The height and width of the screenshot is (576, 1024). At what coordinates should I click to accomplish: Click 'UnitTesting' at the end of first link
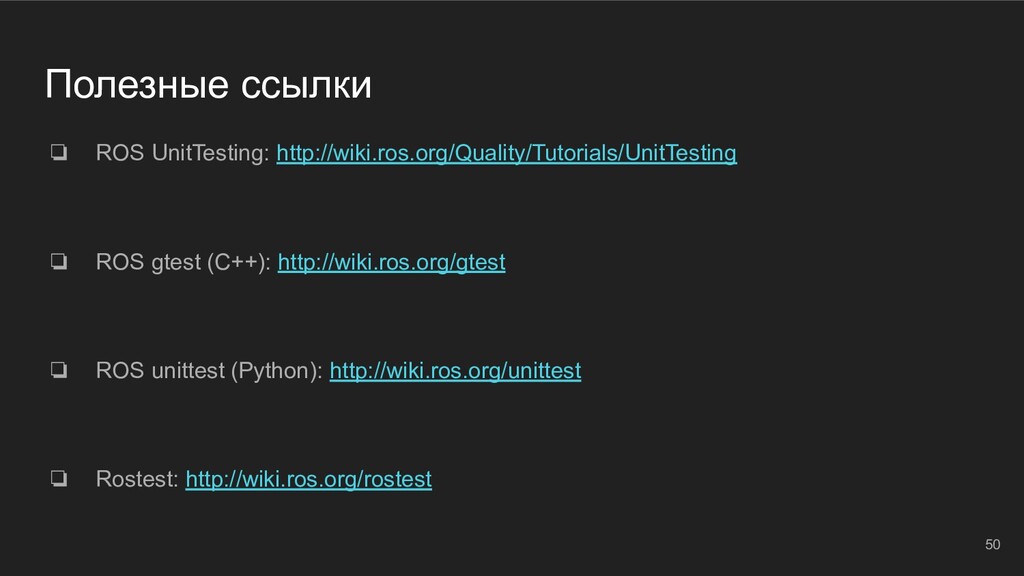[x=680, y=153]
